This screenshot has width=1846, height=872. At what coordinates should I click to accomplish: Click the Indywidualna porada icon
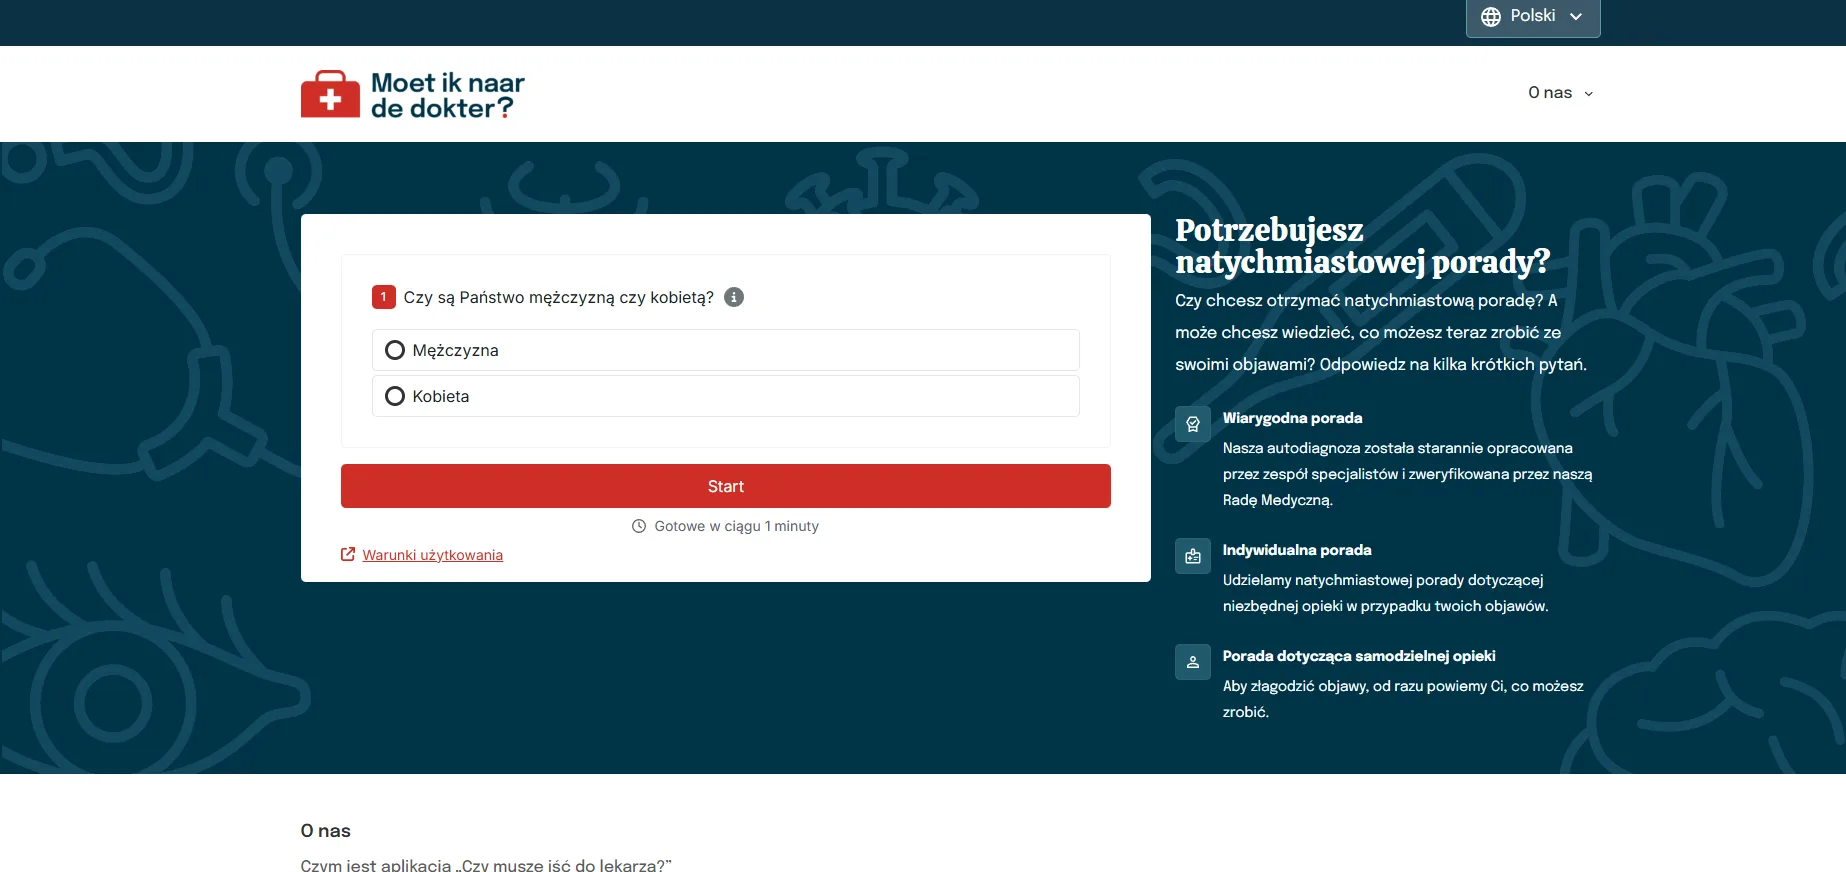(1192, 557)
